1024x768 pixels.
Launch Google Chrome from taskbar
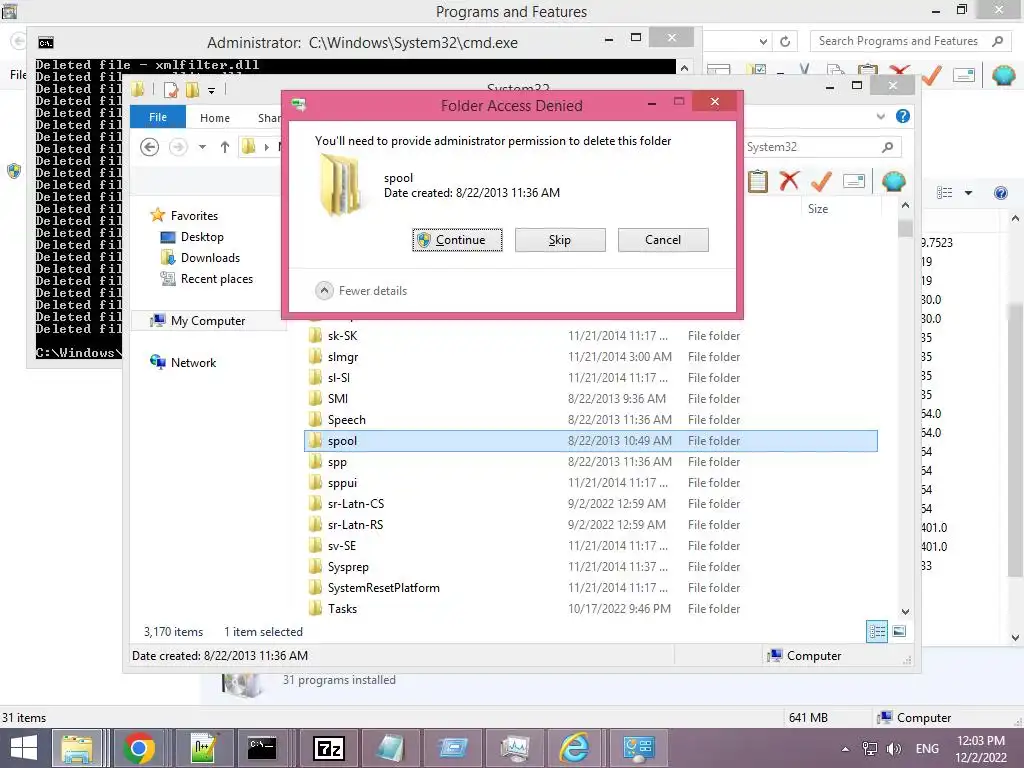coord(138,748)
